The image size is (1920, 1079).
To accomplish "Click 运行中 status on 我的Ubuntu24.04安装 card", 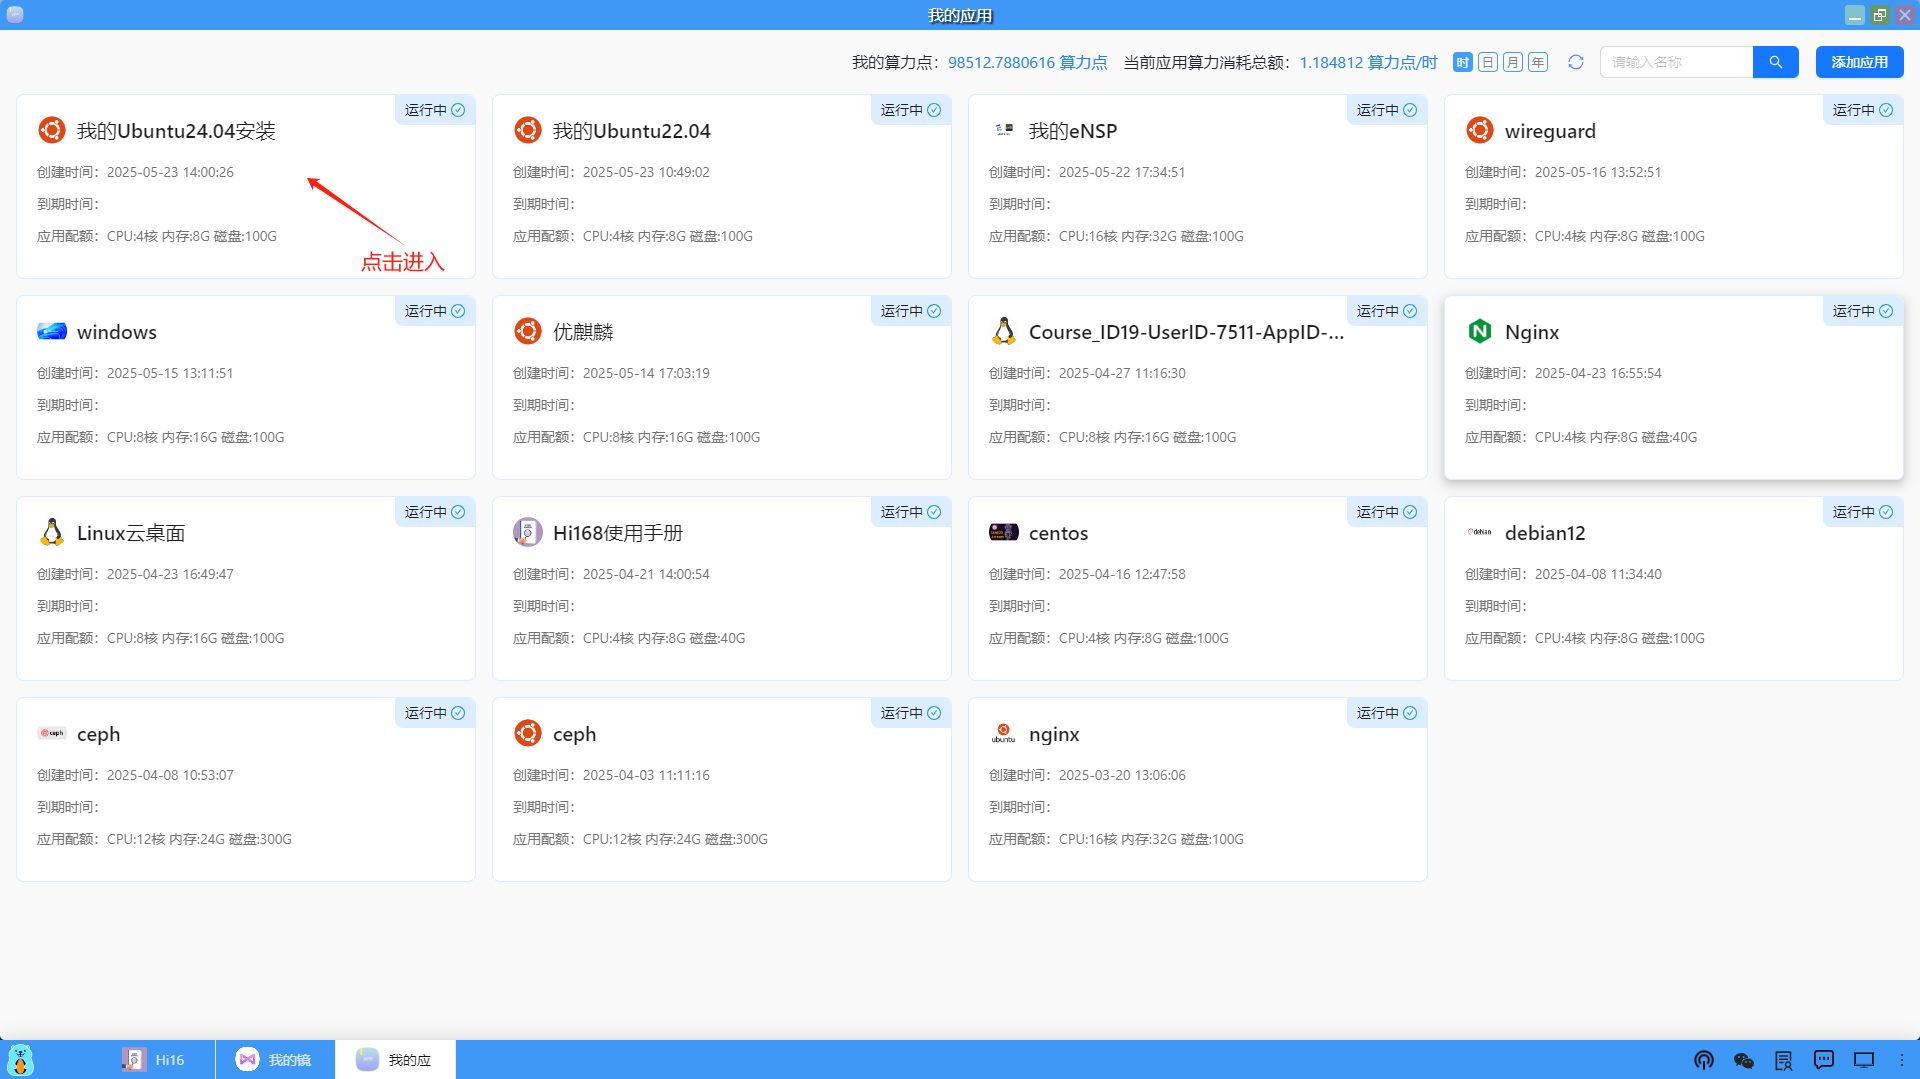I will [x=435, y=110].
